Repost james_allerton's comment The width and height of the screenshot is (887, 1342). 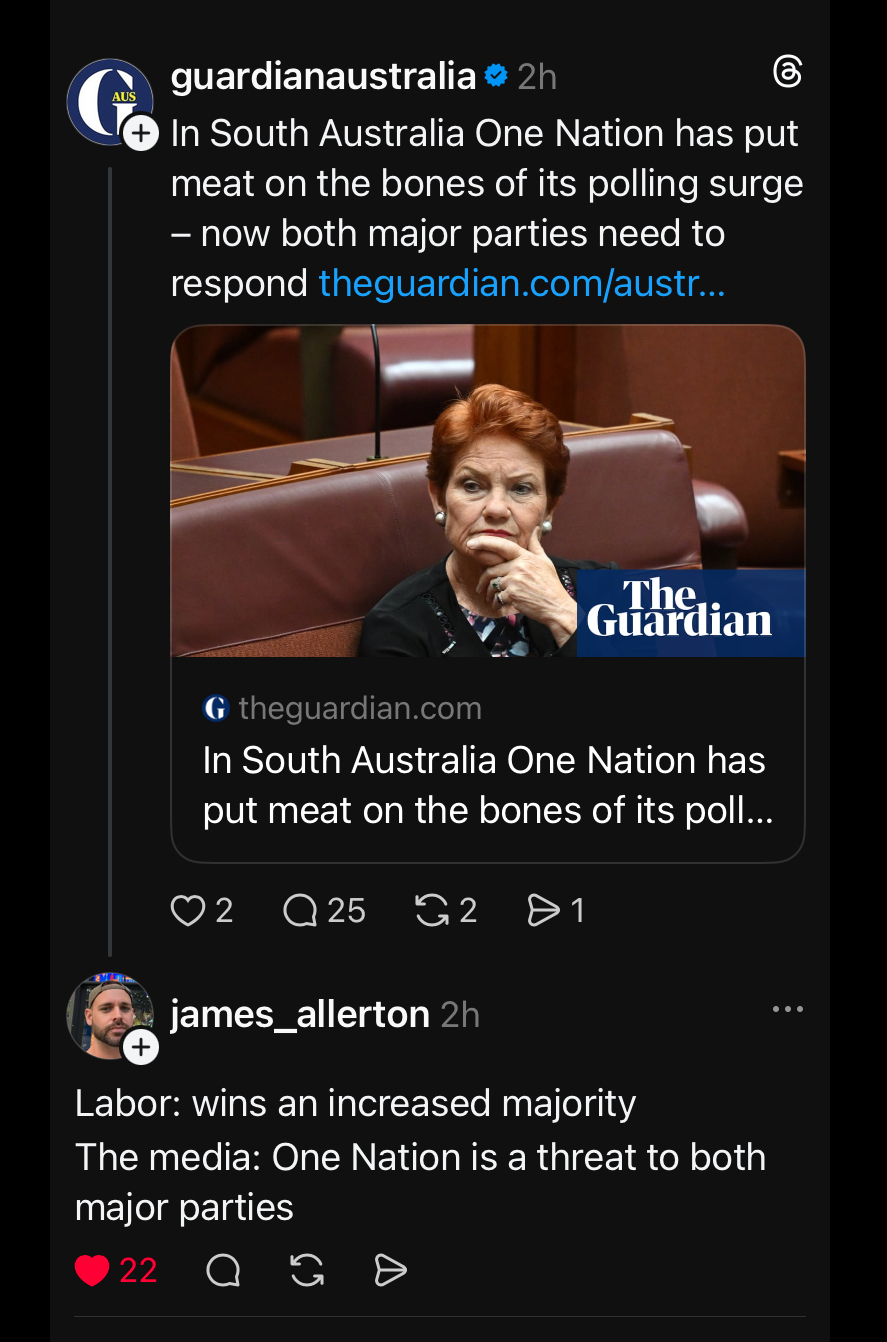(x=306, y=1270)
